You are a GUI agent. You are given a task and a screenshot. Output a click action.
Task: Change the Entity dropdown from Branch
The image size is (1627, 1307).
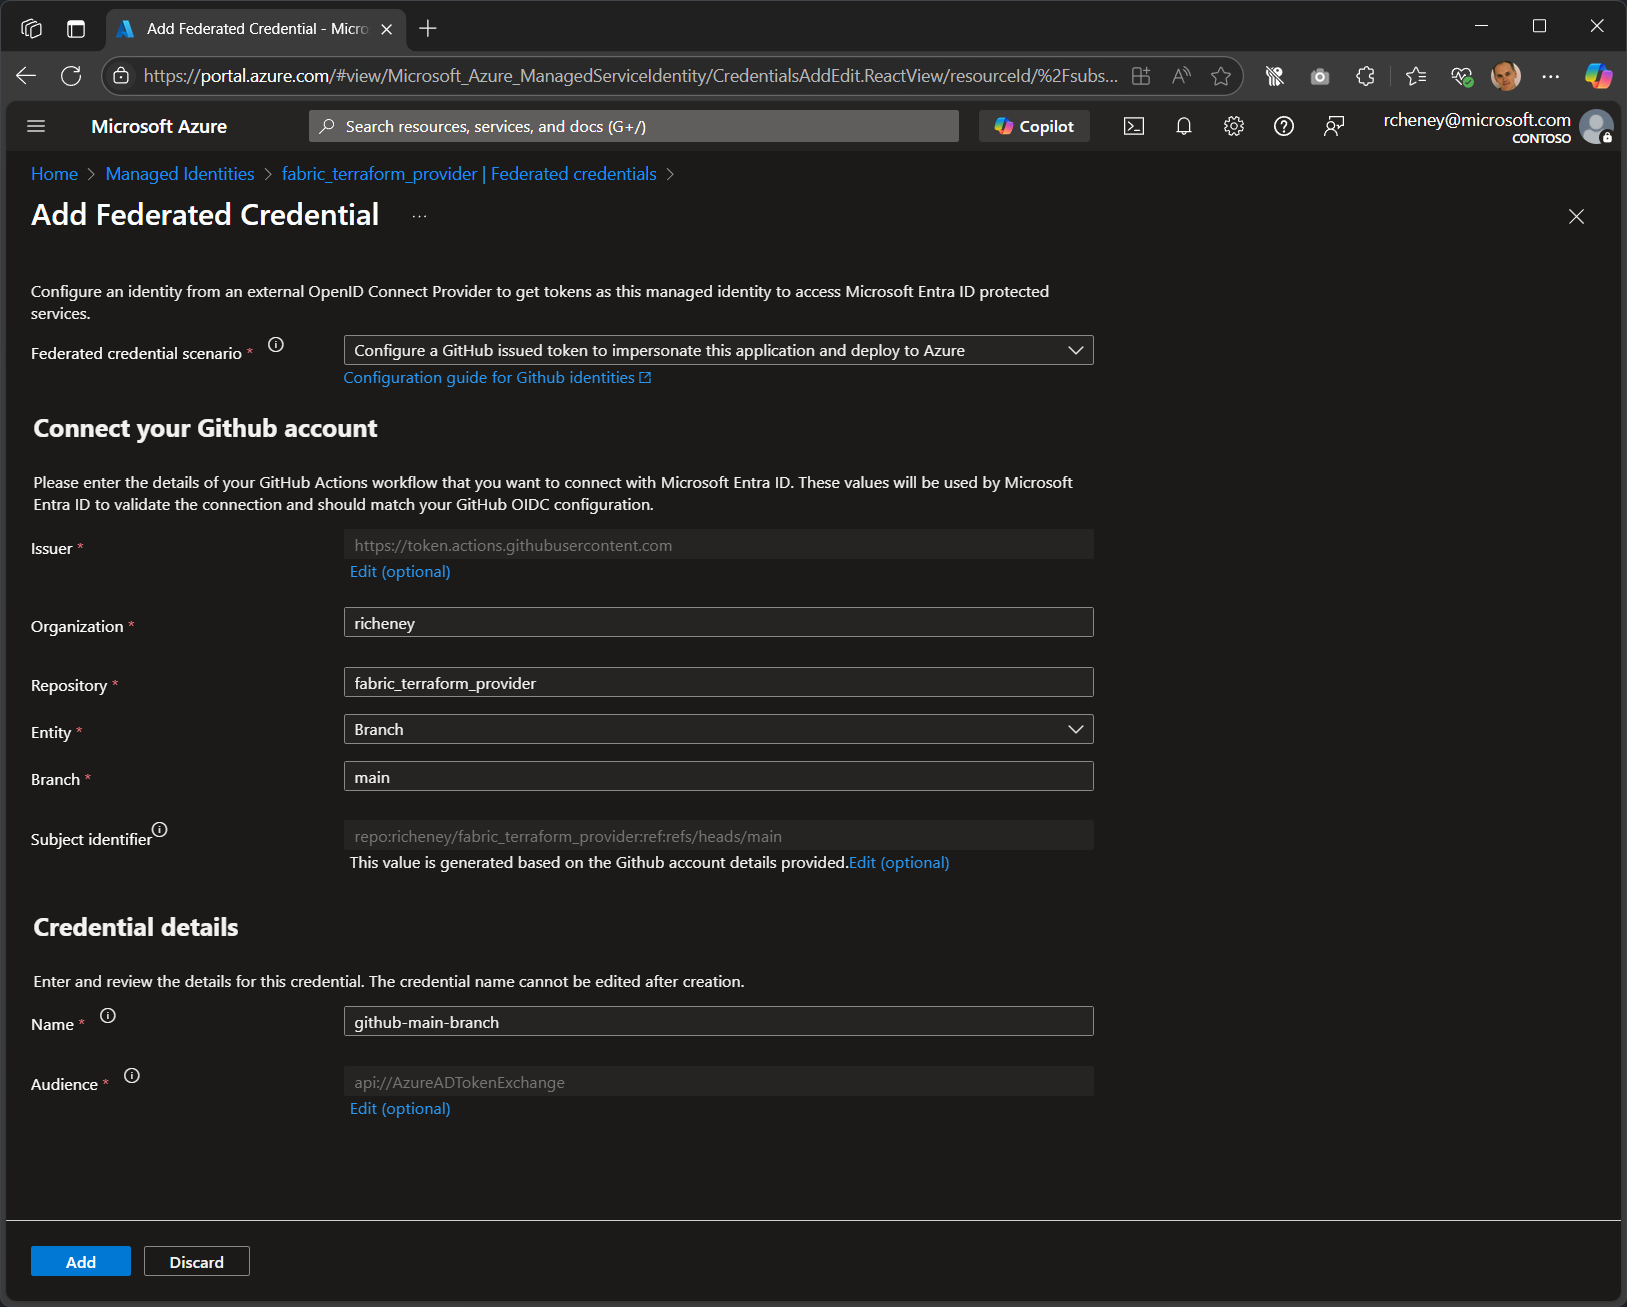click(718, 729)
